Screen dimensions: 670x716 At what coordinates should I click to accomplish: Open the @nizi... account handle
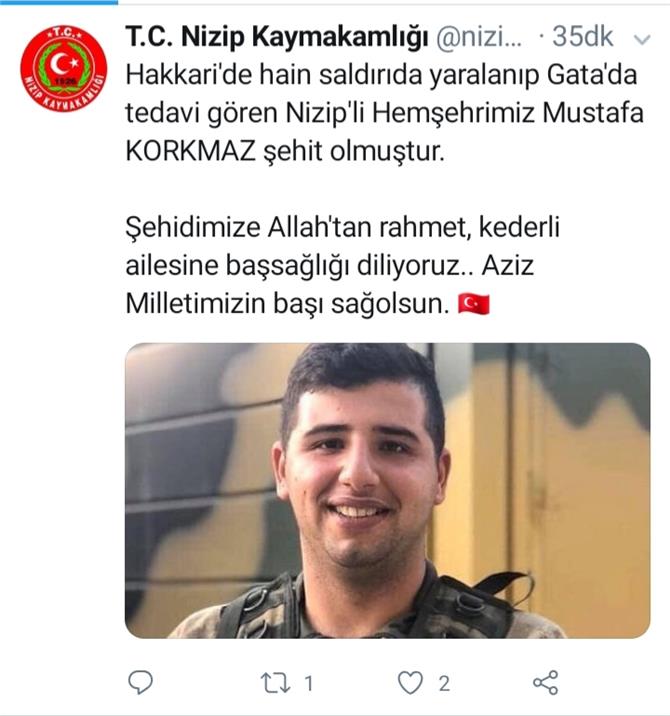tap(479, 37)
